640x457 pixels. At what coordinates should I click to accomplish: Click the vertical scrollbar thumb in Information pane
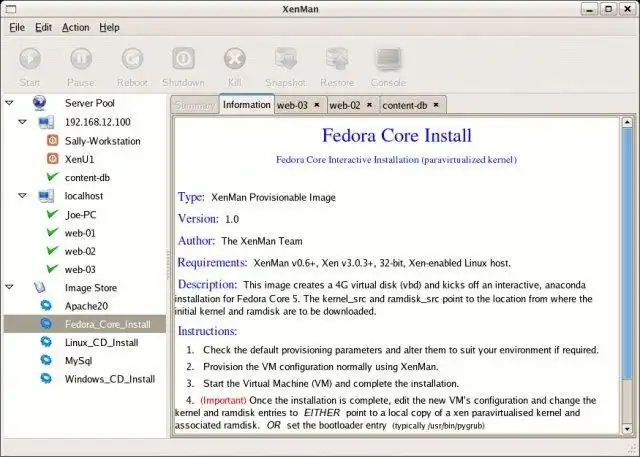(627, 253)
